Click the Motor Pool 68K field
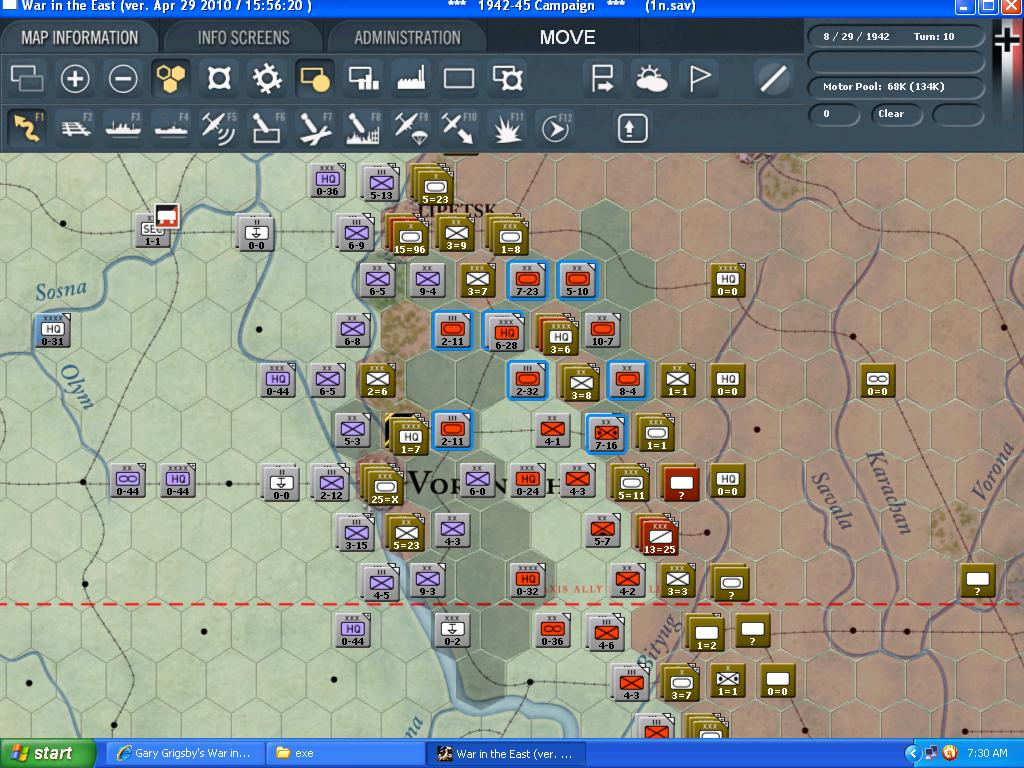The height and width of the screenshot is (768, 1024). [x=895, y=86]
